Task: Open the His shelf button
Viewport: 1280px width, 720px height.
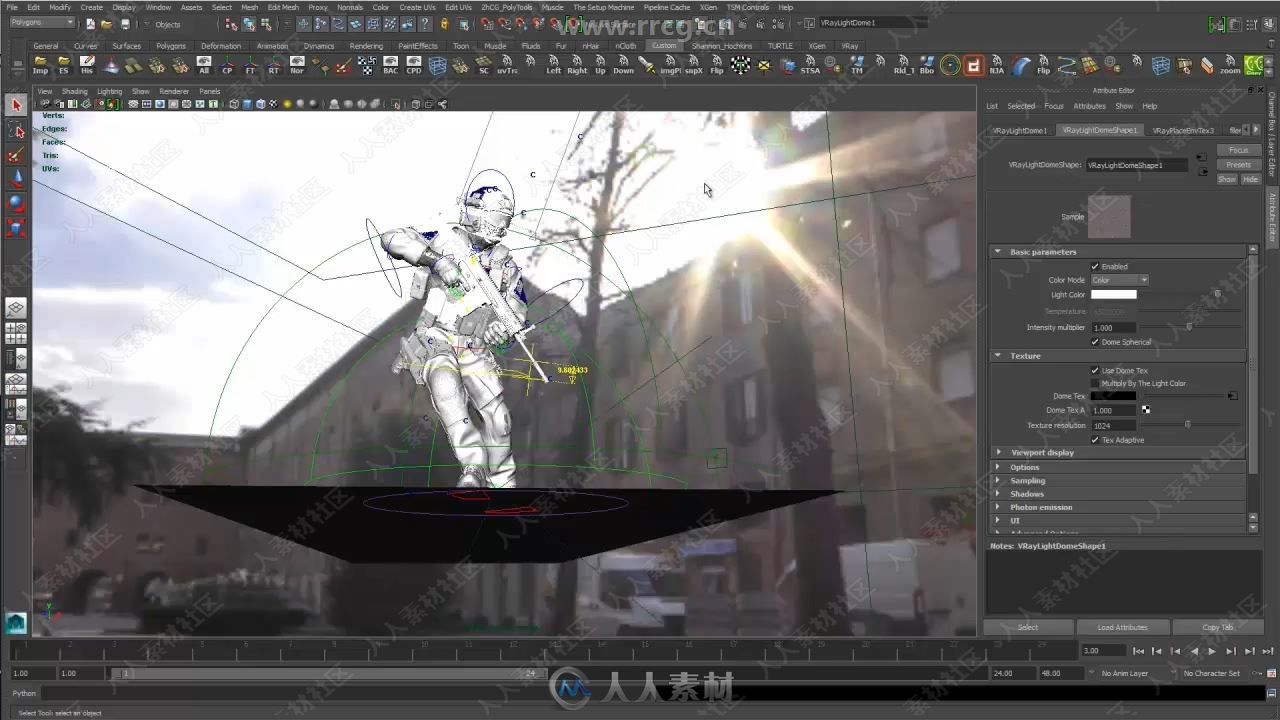Action: click(x=87, y=65)
